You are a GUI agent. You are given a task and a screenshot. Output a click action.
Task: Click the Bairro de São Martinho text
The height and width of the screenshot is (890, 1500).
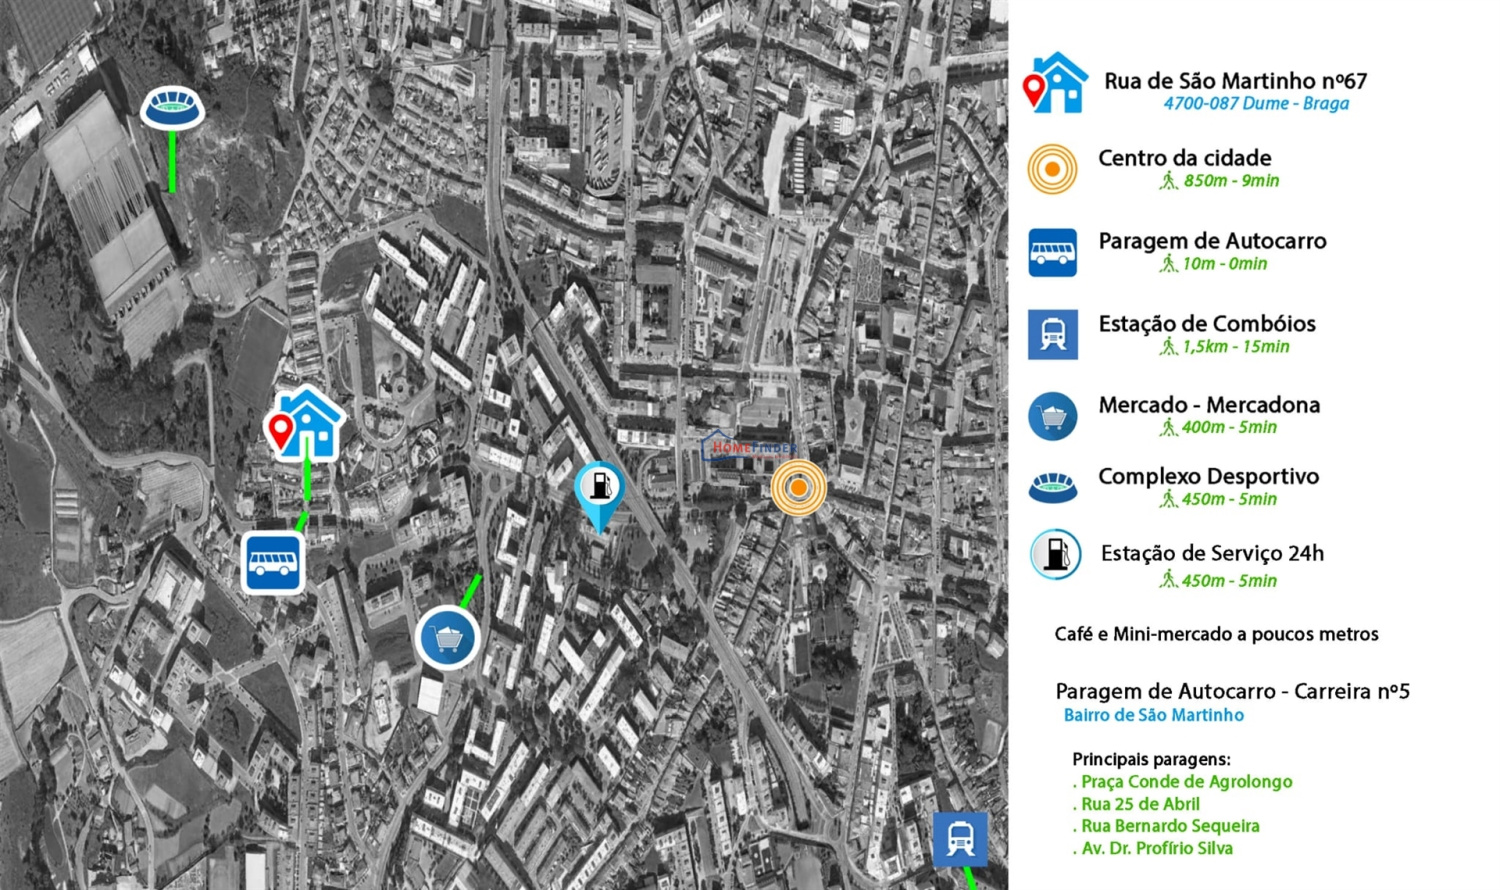(x=1153, y=715)
